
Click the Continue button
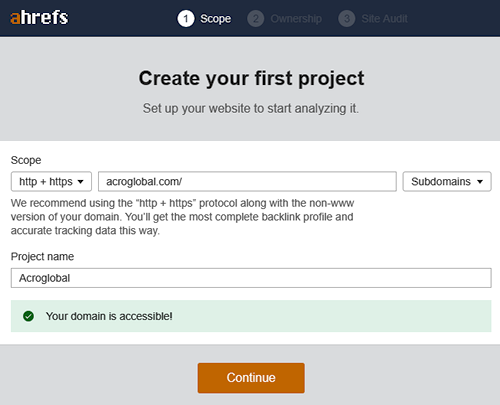[251, 378]
